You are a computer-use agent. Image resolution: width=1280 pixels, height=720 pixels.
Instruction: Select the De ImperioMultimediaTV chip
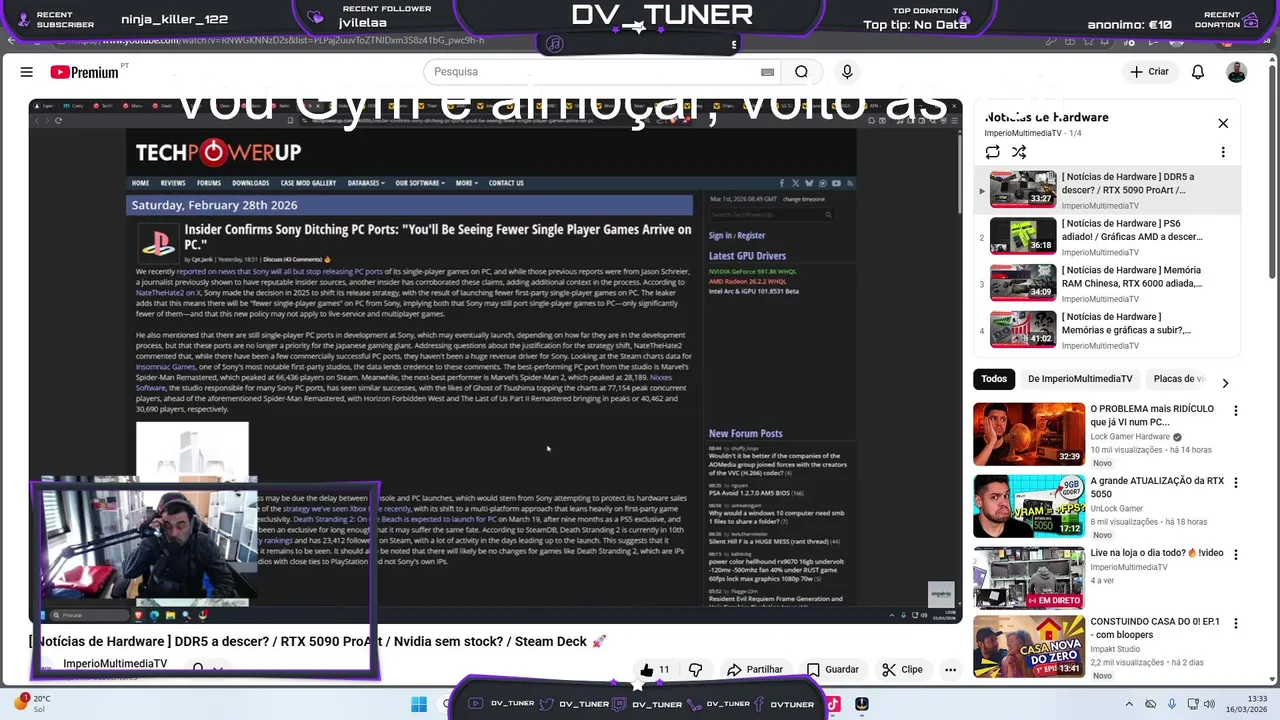pos(1080,379)
